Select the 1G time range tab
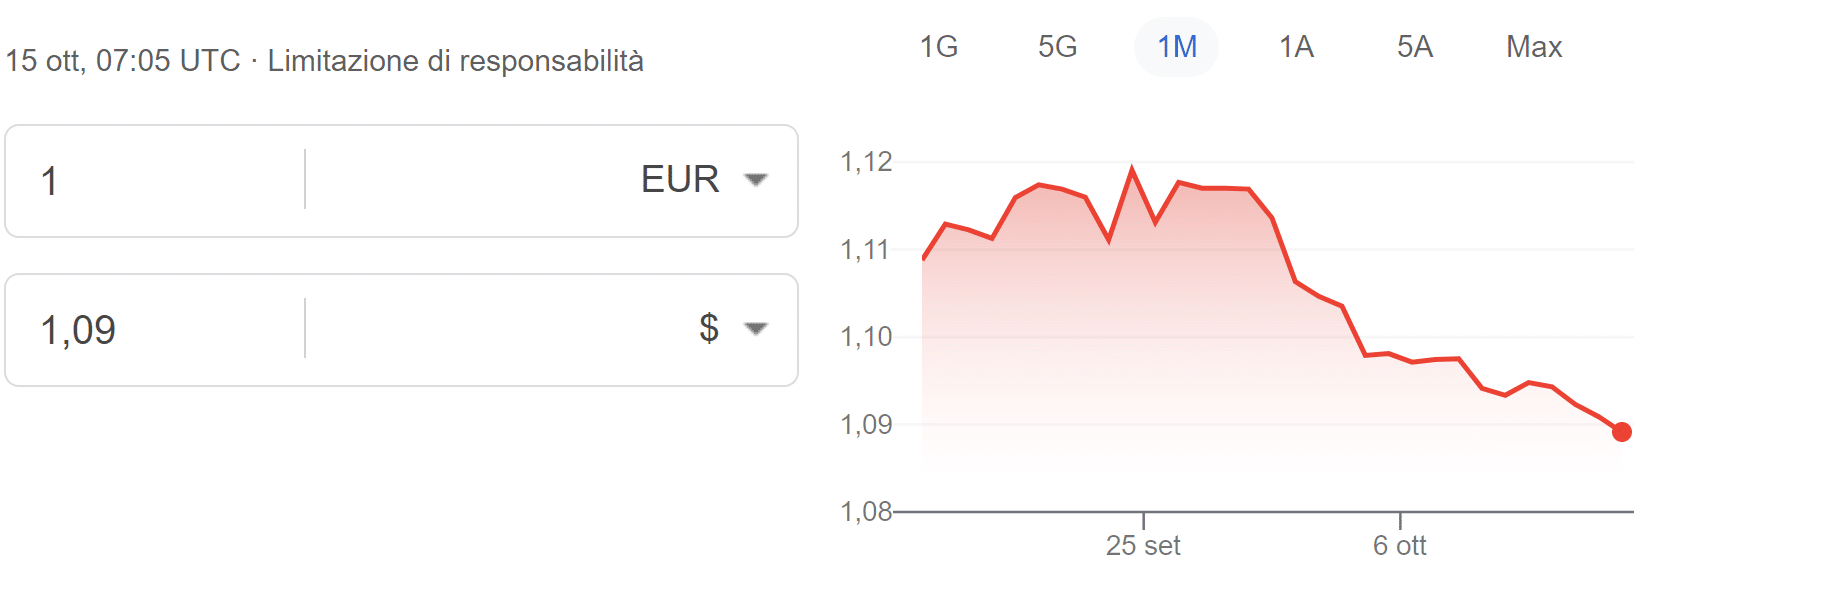The width and height of the screenshot is (1830, 602). click(939, 47)
